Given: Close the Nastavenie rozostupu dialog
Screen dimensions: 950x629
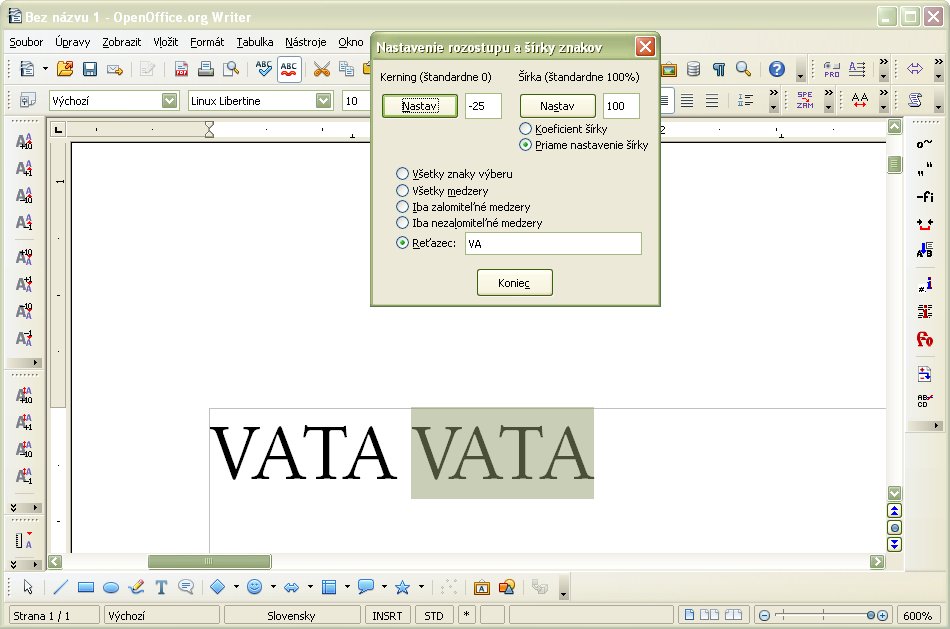Looking at the screenshot, I should (x=645, y=47).
